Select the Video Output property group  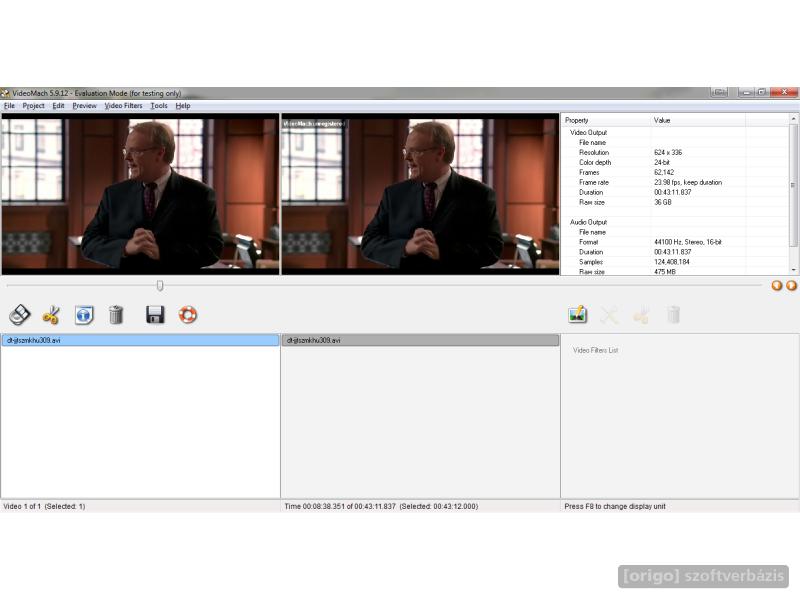[588, 133]
